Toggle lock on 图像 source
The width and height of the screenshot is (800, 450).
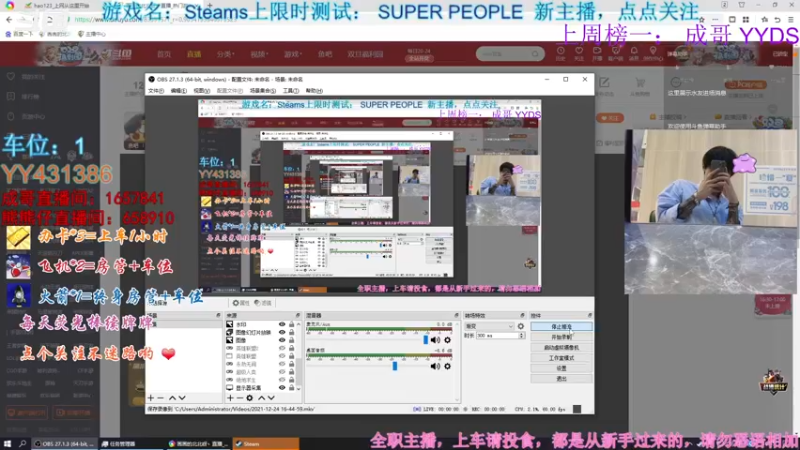[x=291, y=340]
